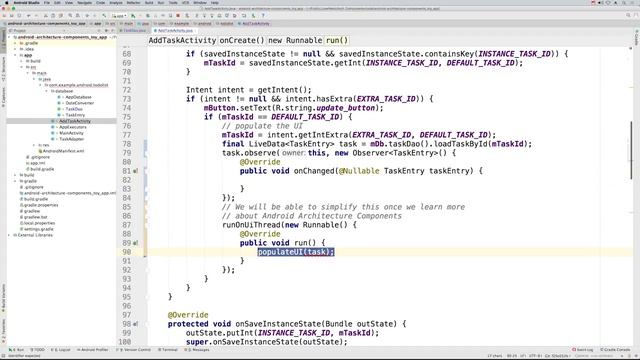Click line number 87 in the gutter

point(126,225)
